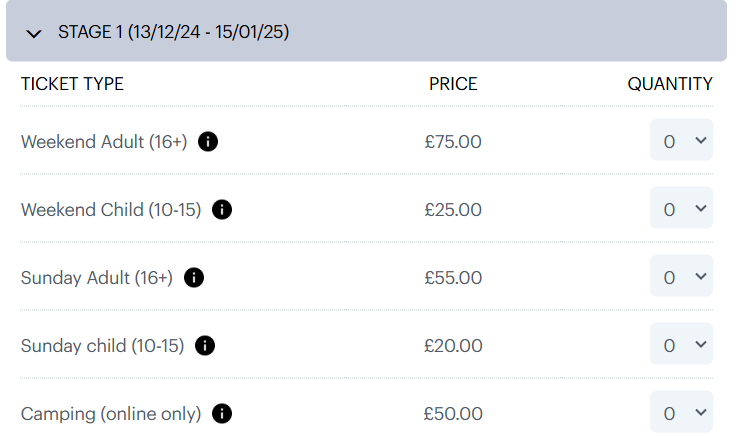Open info icon for Weekend Adult (16+)
The image size is (756, 436).
tap(208, 142)
